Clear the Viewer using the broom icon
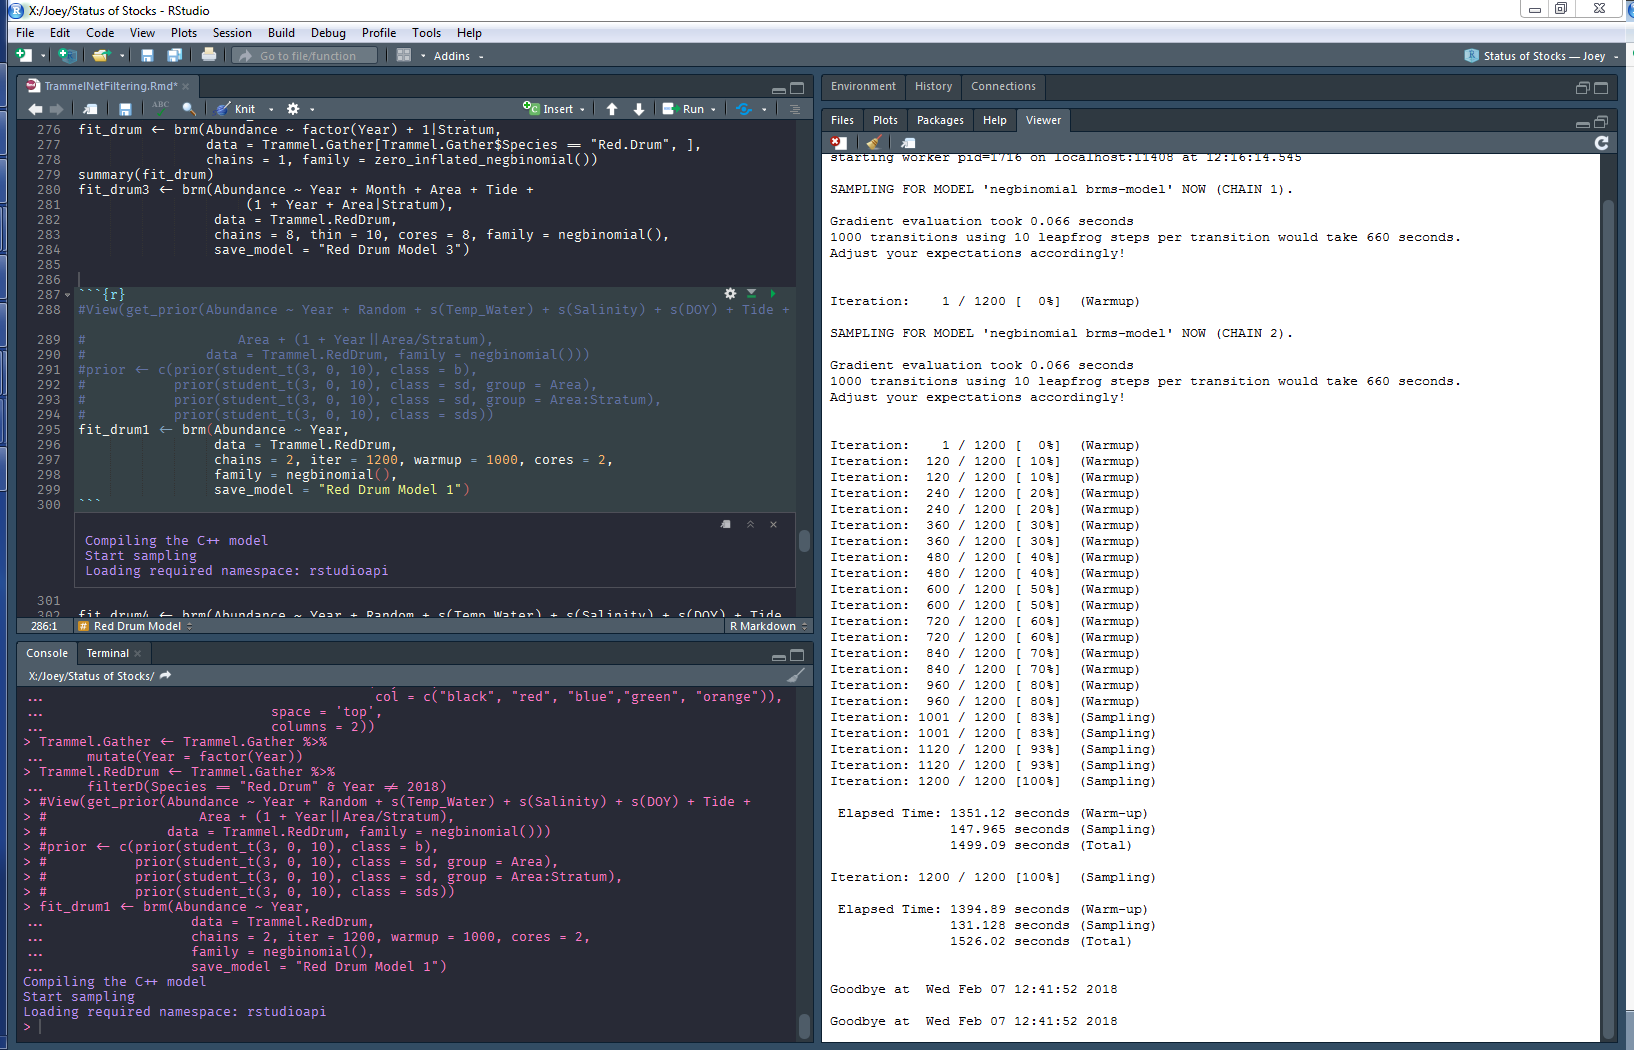This screenshot has width=1634, height=1050. click(872, 142)
